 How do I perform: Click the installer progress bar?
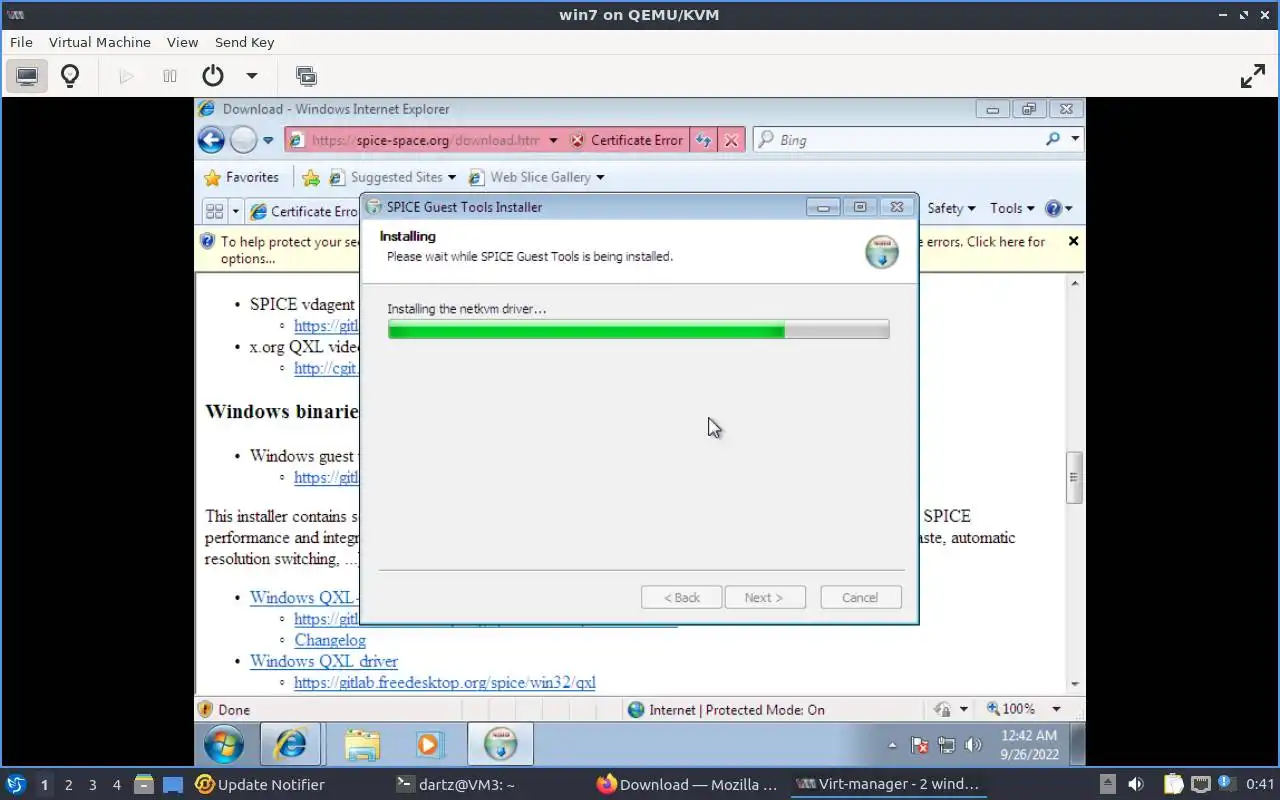[638, 330]
